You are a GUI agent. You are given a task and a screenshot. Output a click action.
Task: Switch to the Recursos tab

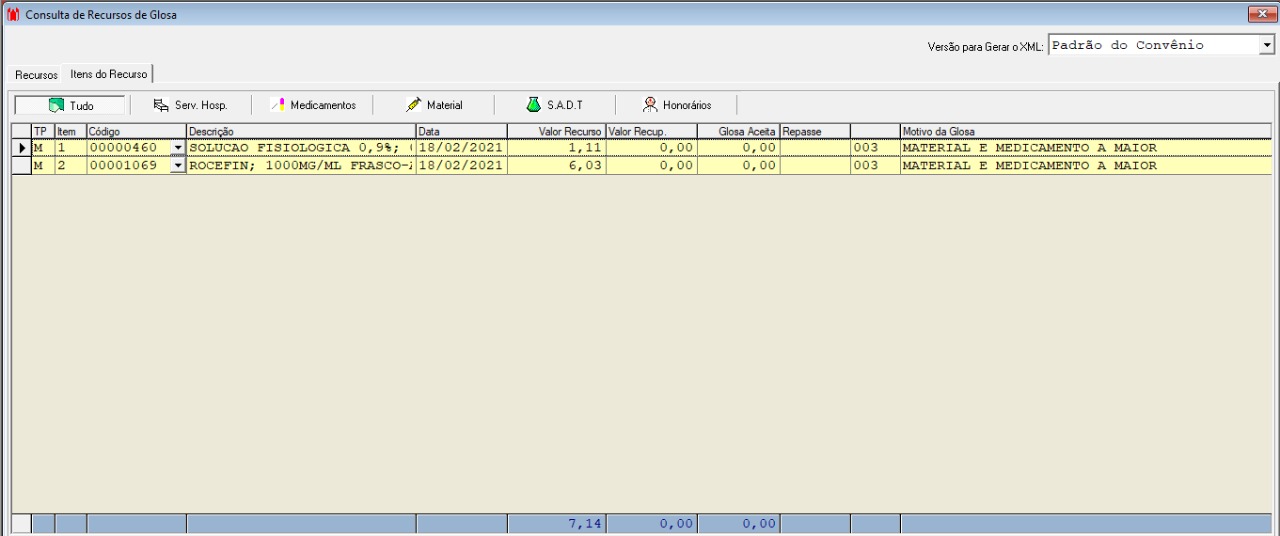click(x=36, y=75)
